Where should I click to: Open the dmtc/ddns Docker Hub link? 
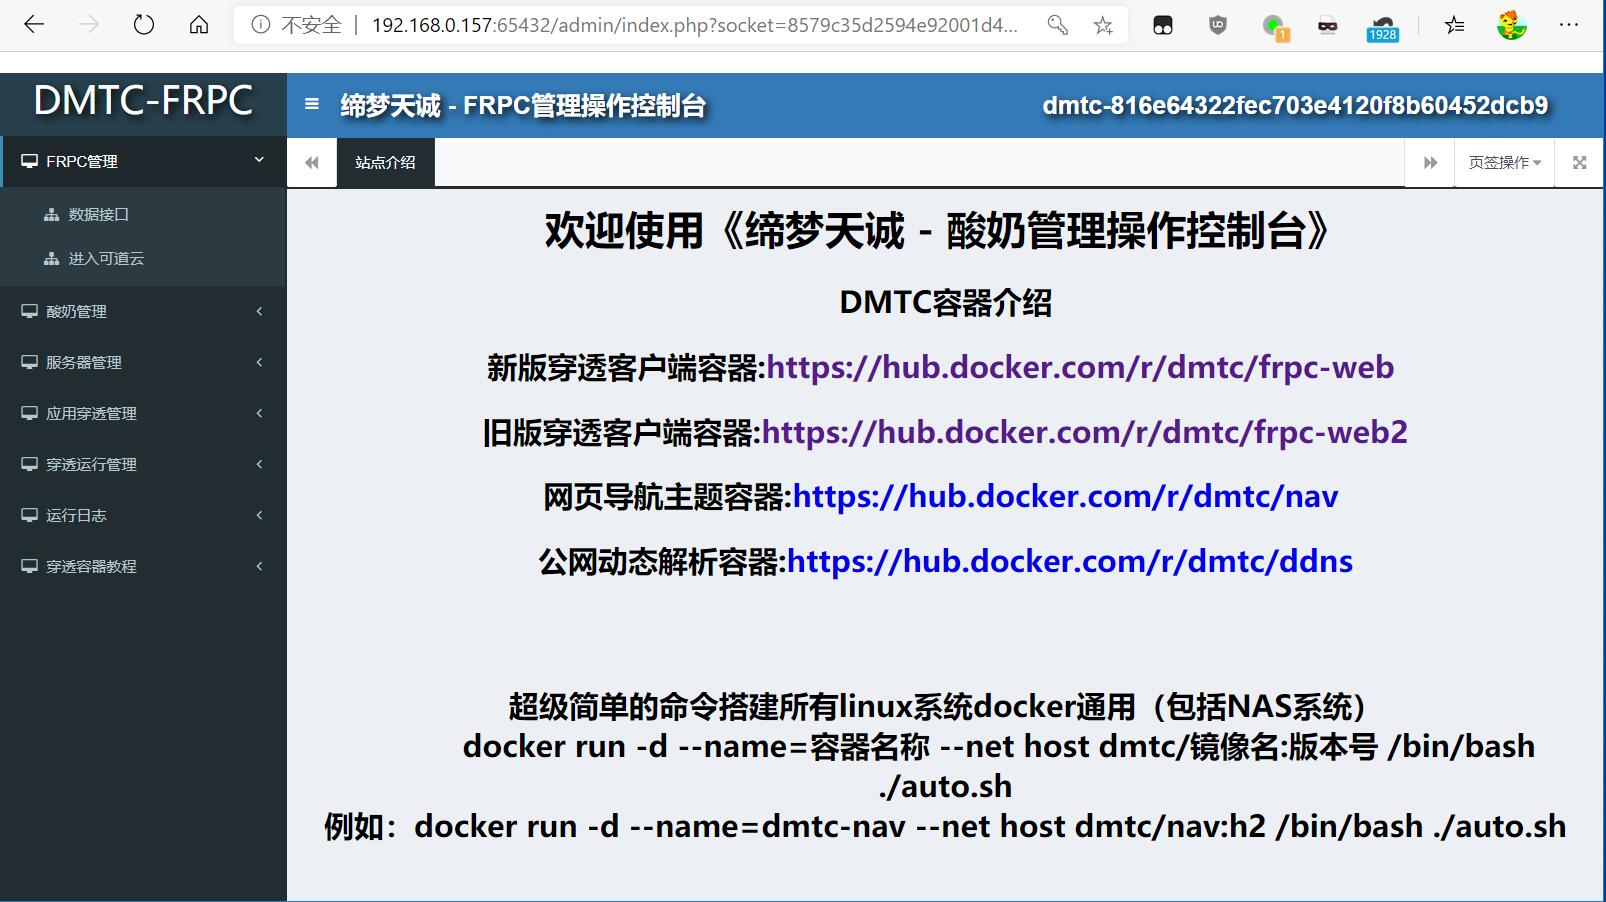click(x=1070, y=561)
